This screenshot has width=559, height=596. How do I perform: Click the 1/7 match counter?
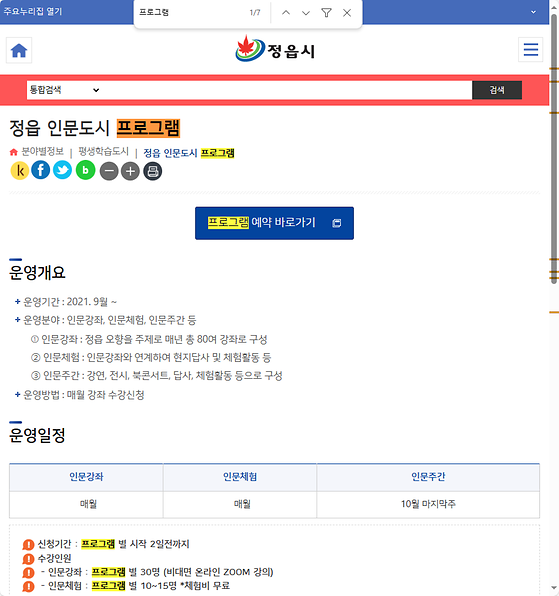255,13
